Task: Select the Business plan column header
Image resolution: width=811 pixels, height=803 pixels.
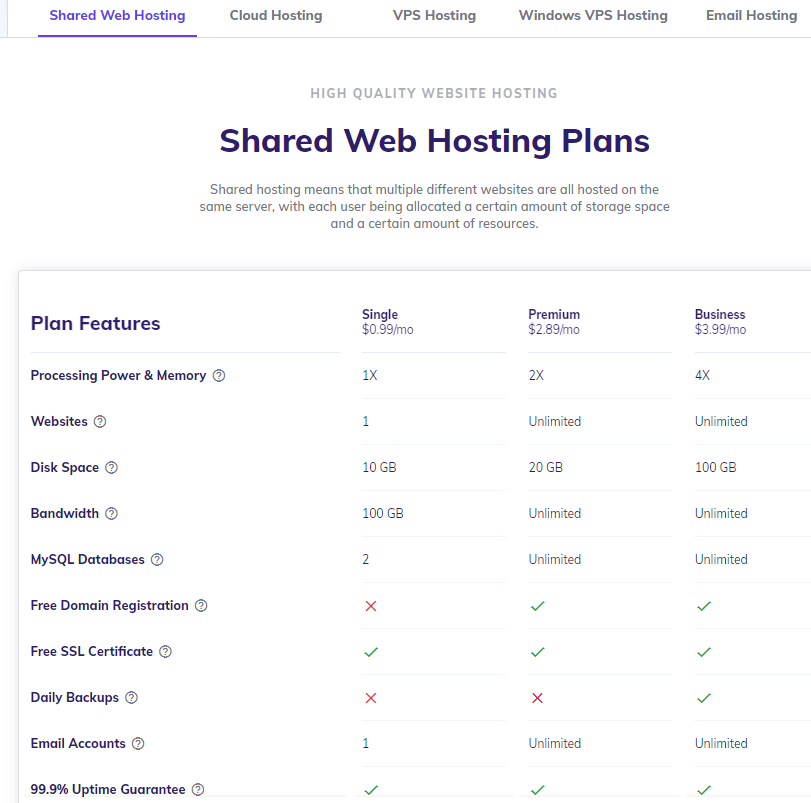Action: coord(720,314)
